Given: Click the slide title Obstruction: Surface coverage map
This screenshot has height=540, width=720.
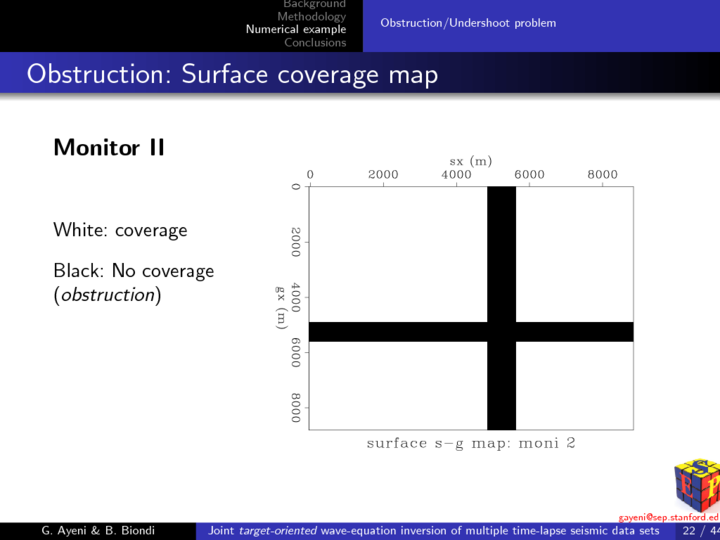Looking at the screenshot, I should pyautogui.click(x=232, y=75).
